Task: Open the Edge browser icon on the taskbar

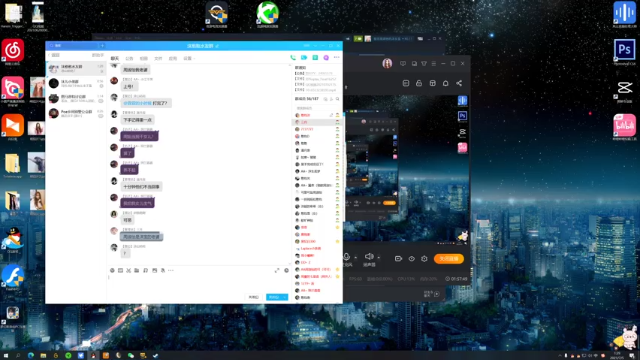Action: pos(31,356)
